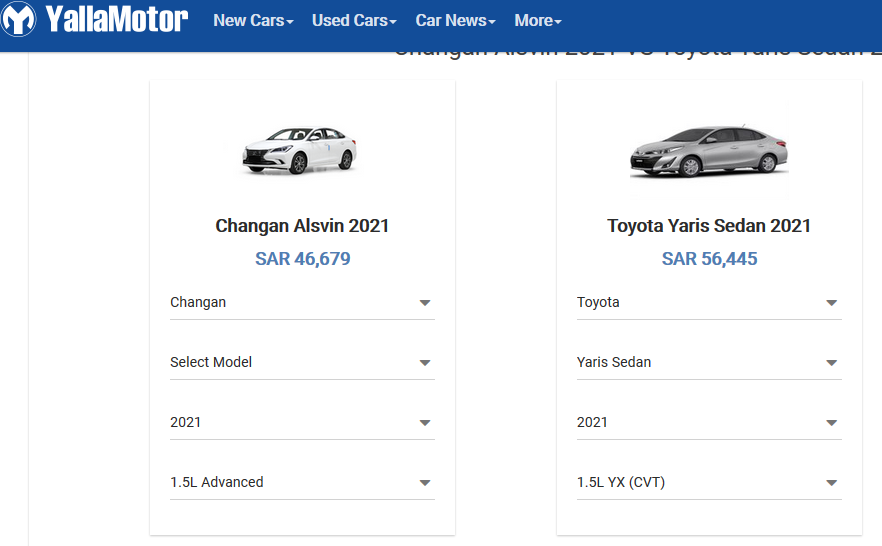Expand the Toyota 2021 year dropdown
The width and height of the screenshot is (882, 546).
(x=709, y=423)
